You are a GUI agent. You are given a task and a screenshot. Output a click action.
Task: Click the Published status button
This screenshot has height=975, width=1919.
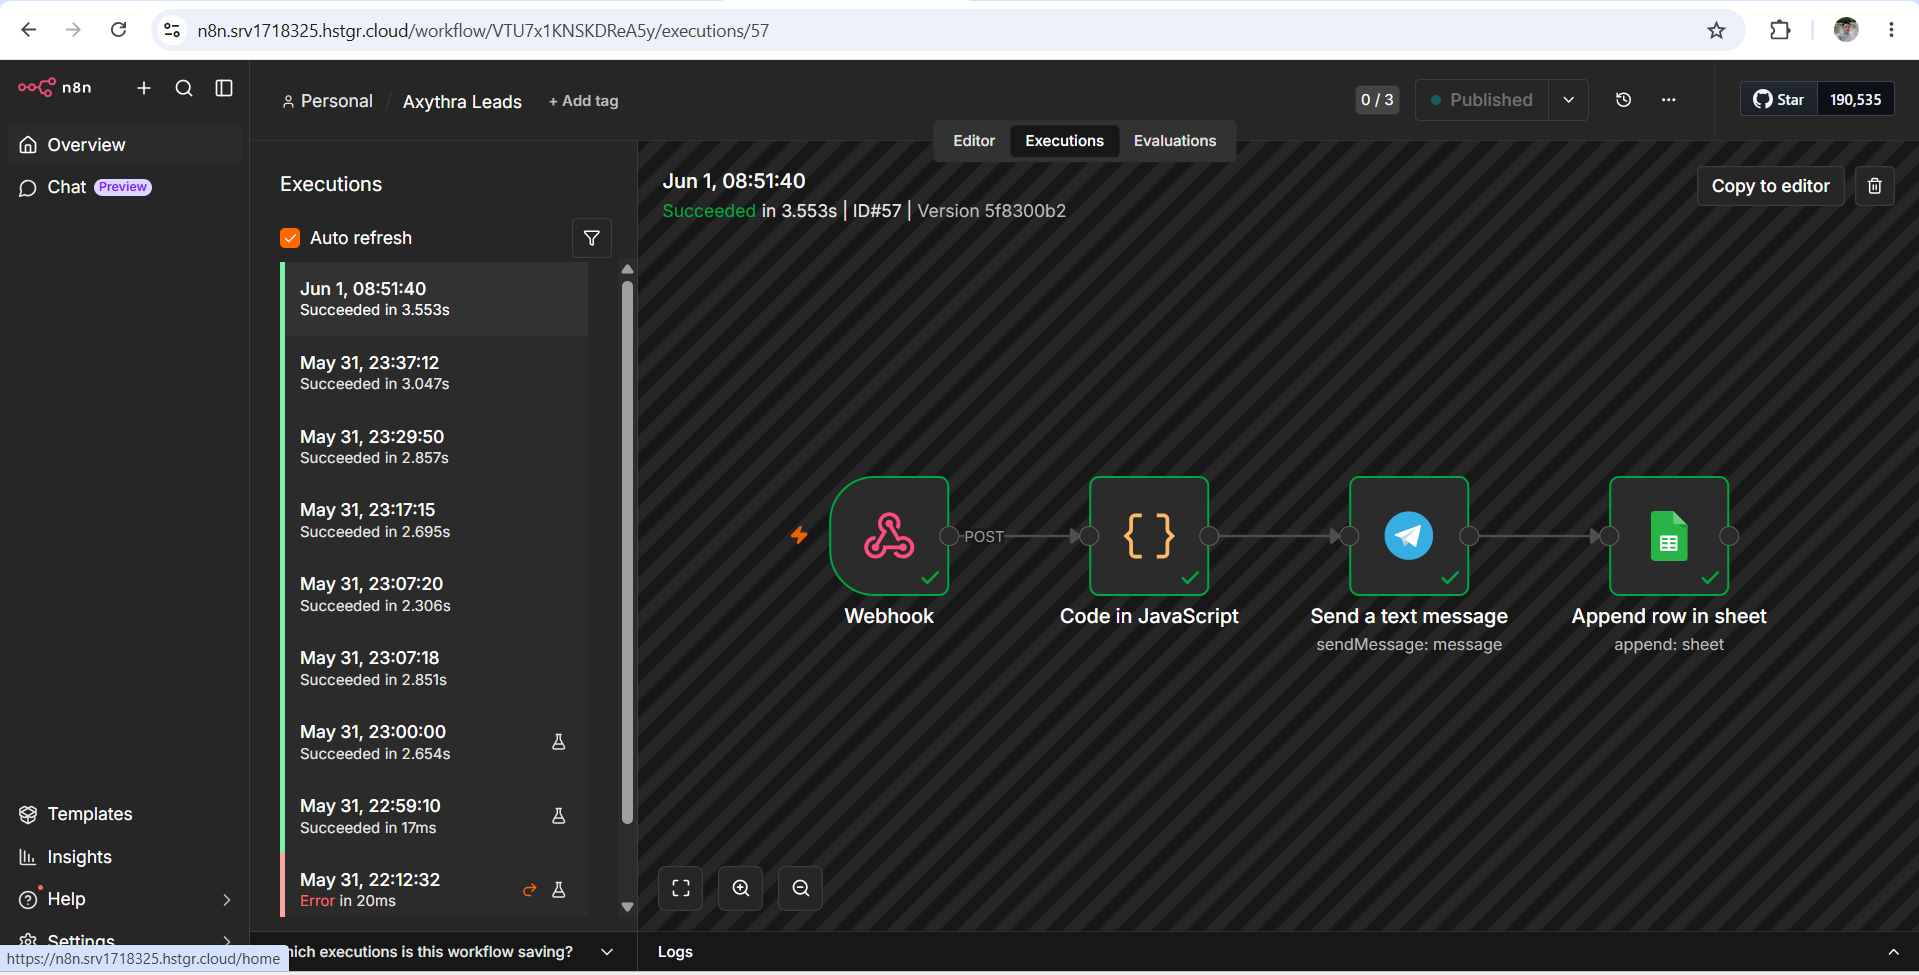1482,100
